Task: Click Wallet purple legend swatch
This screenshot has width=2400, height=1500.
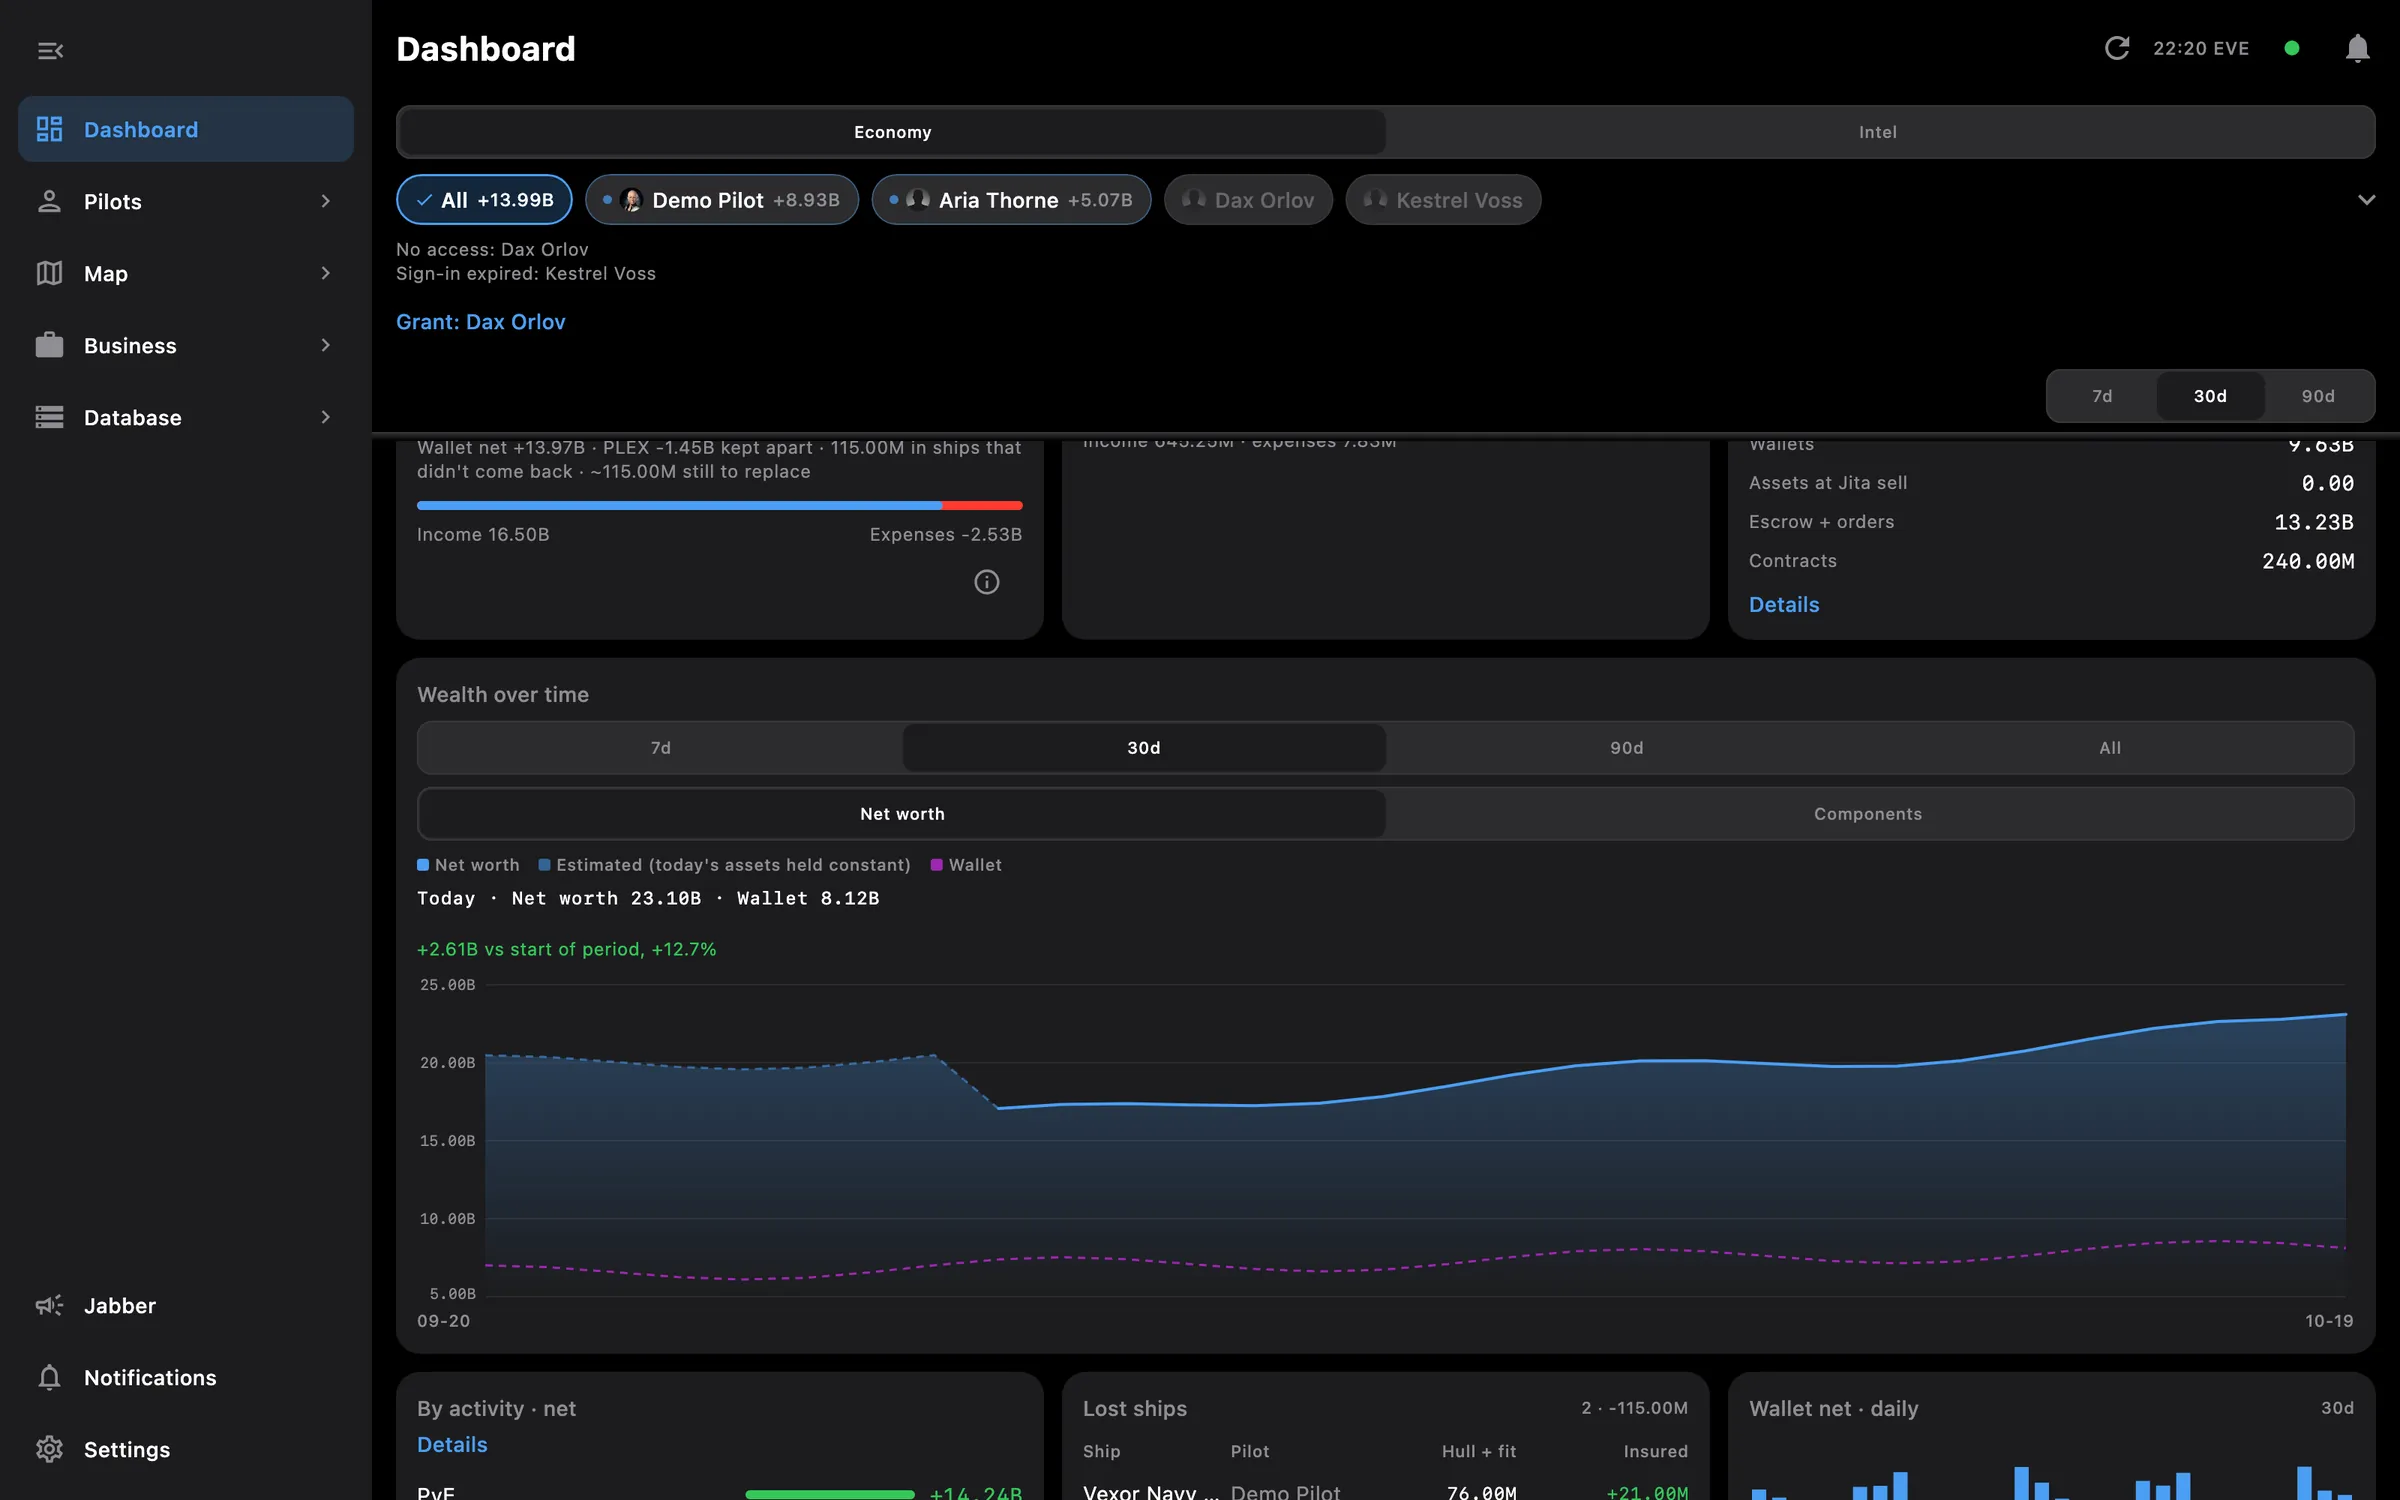Action: pos(937,865)
